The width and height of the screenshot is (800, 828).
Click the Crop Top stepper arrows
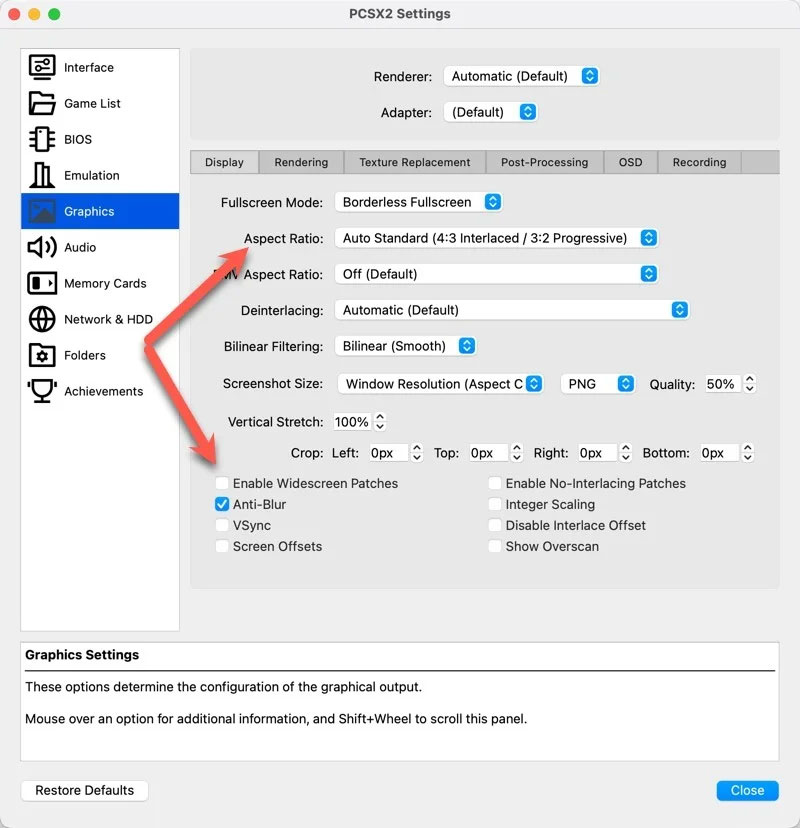pos(516,453)
